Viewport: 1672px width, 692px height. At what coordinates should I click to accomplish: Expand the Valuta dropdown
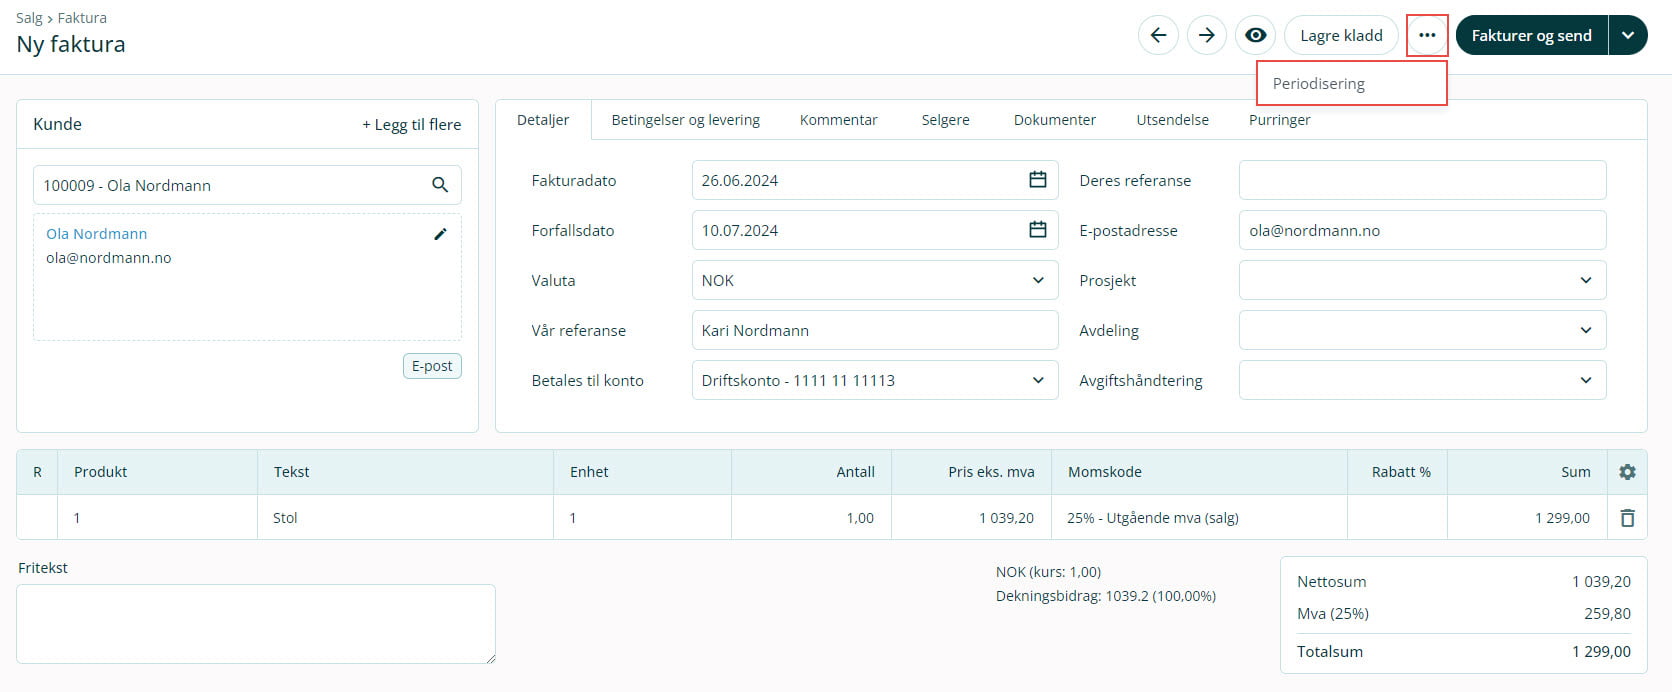point(1038,280)
